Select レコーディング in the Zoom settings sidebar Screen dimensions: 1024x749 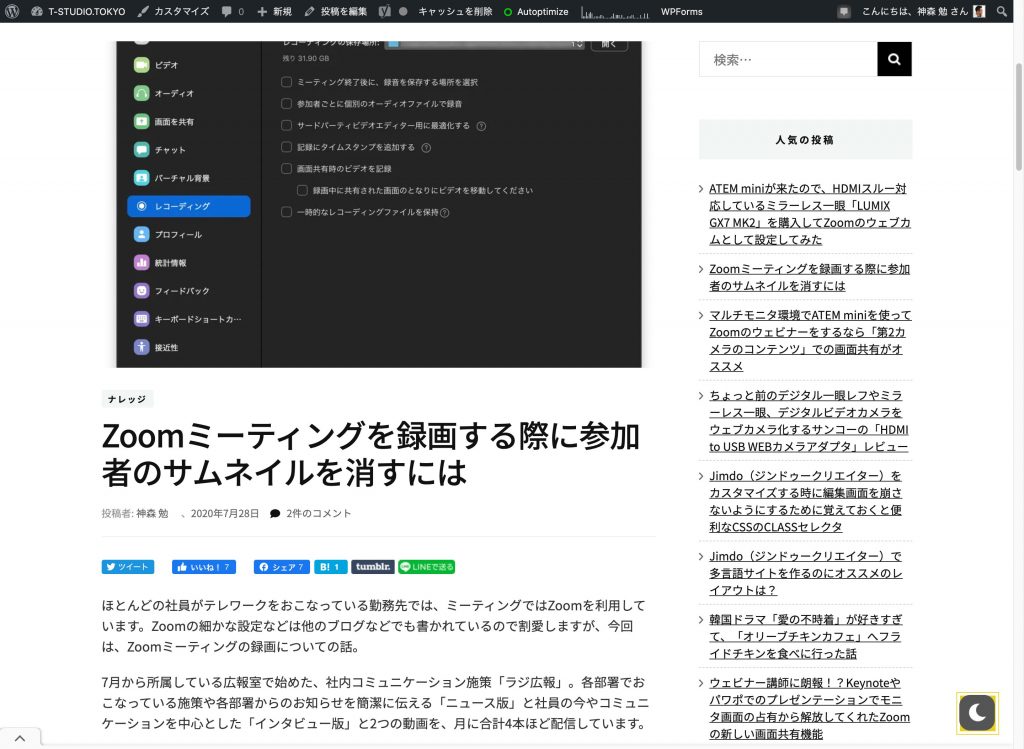point(189,206)
